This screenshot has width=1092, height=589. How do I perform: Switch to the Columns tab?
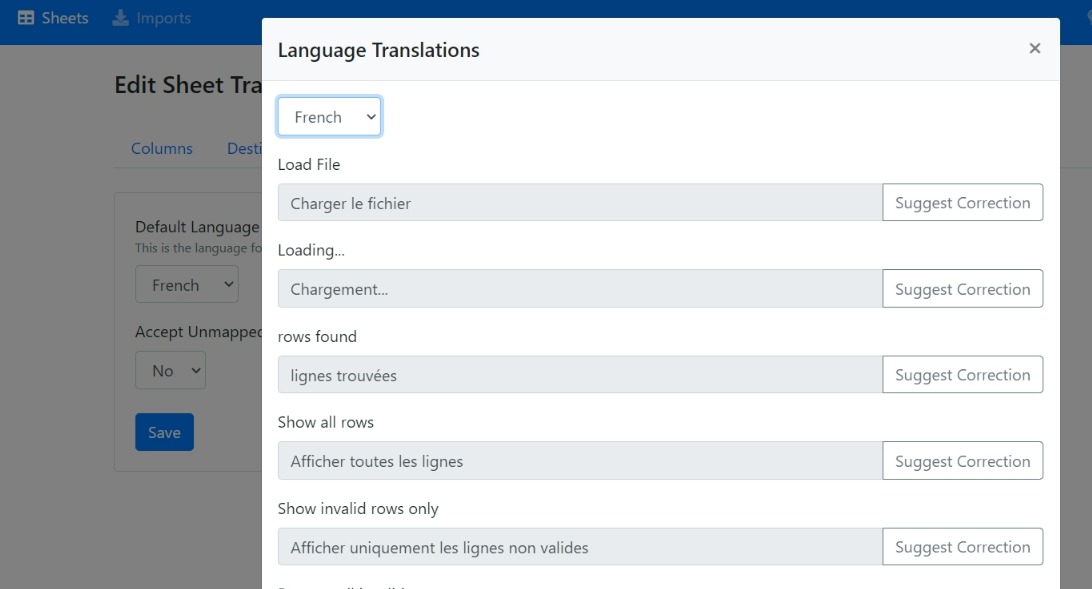[x=162, y=148]
